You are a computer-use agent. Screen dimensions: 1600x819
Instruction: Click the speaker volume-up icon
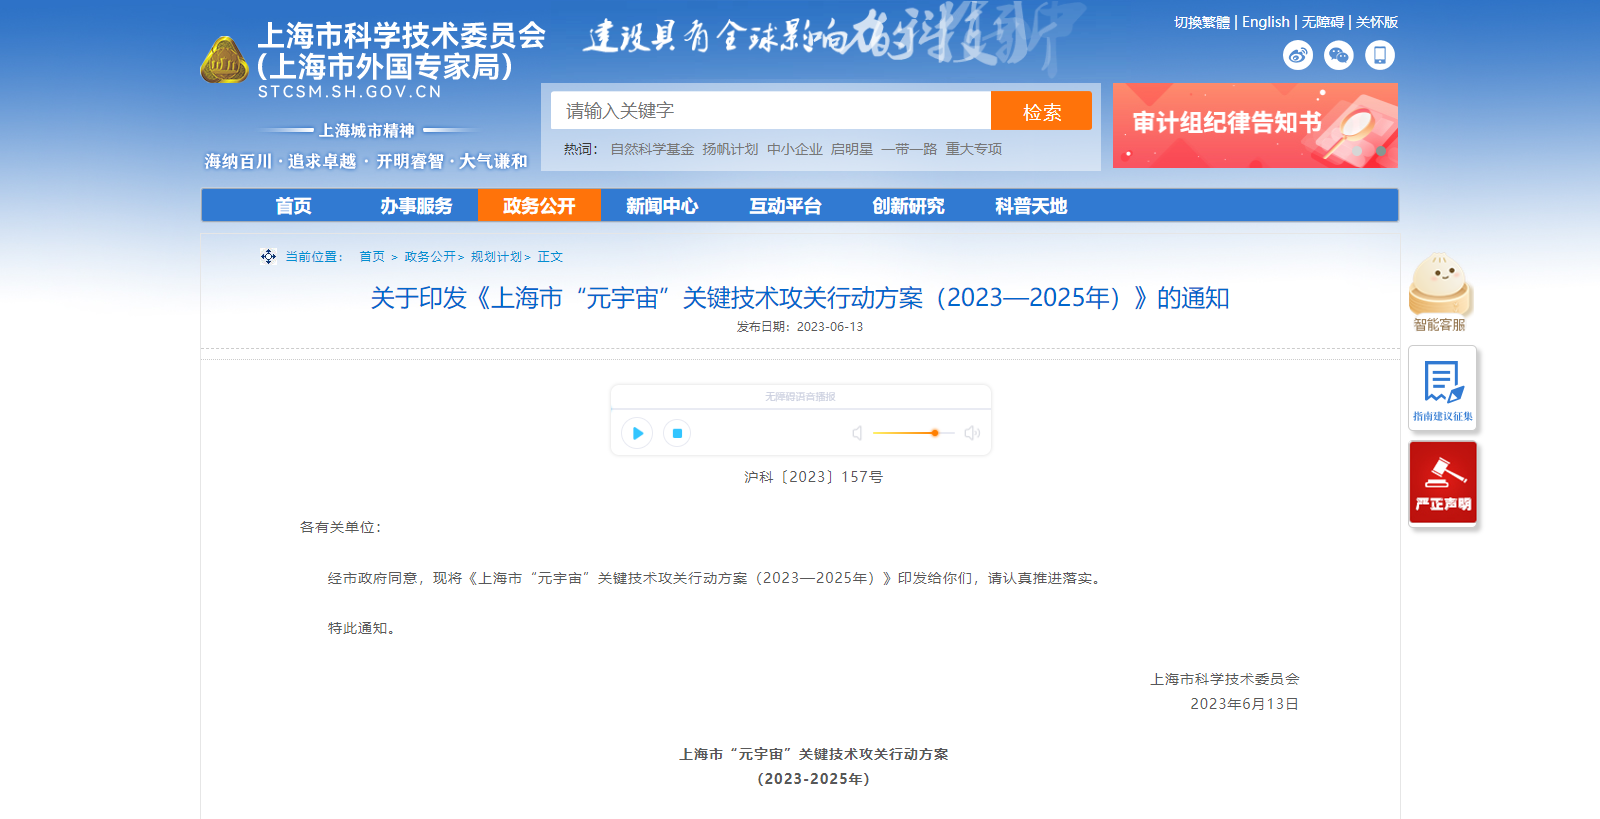coord(972,433)
